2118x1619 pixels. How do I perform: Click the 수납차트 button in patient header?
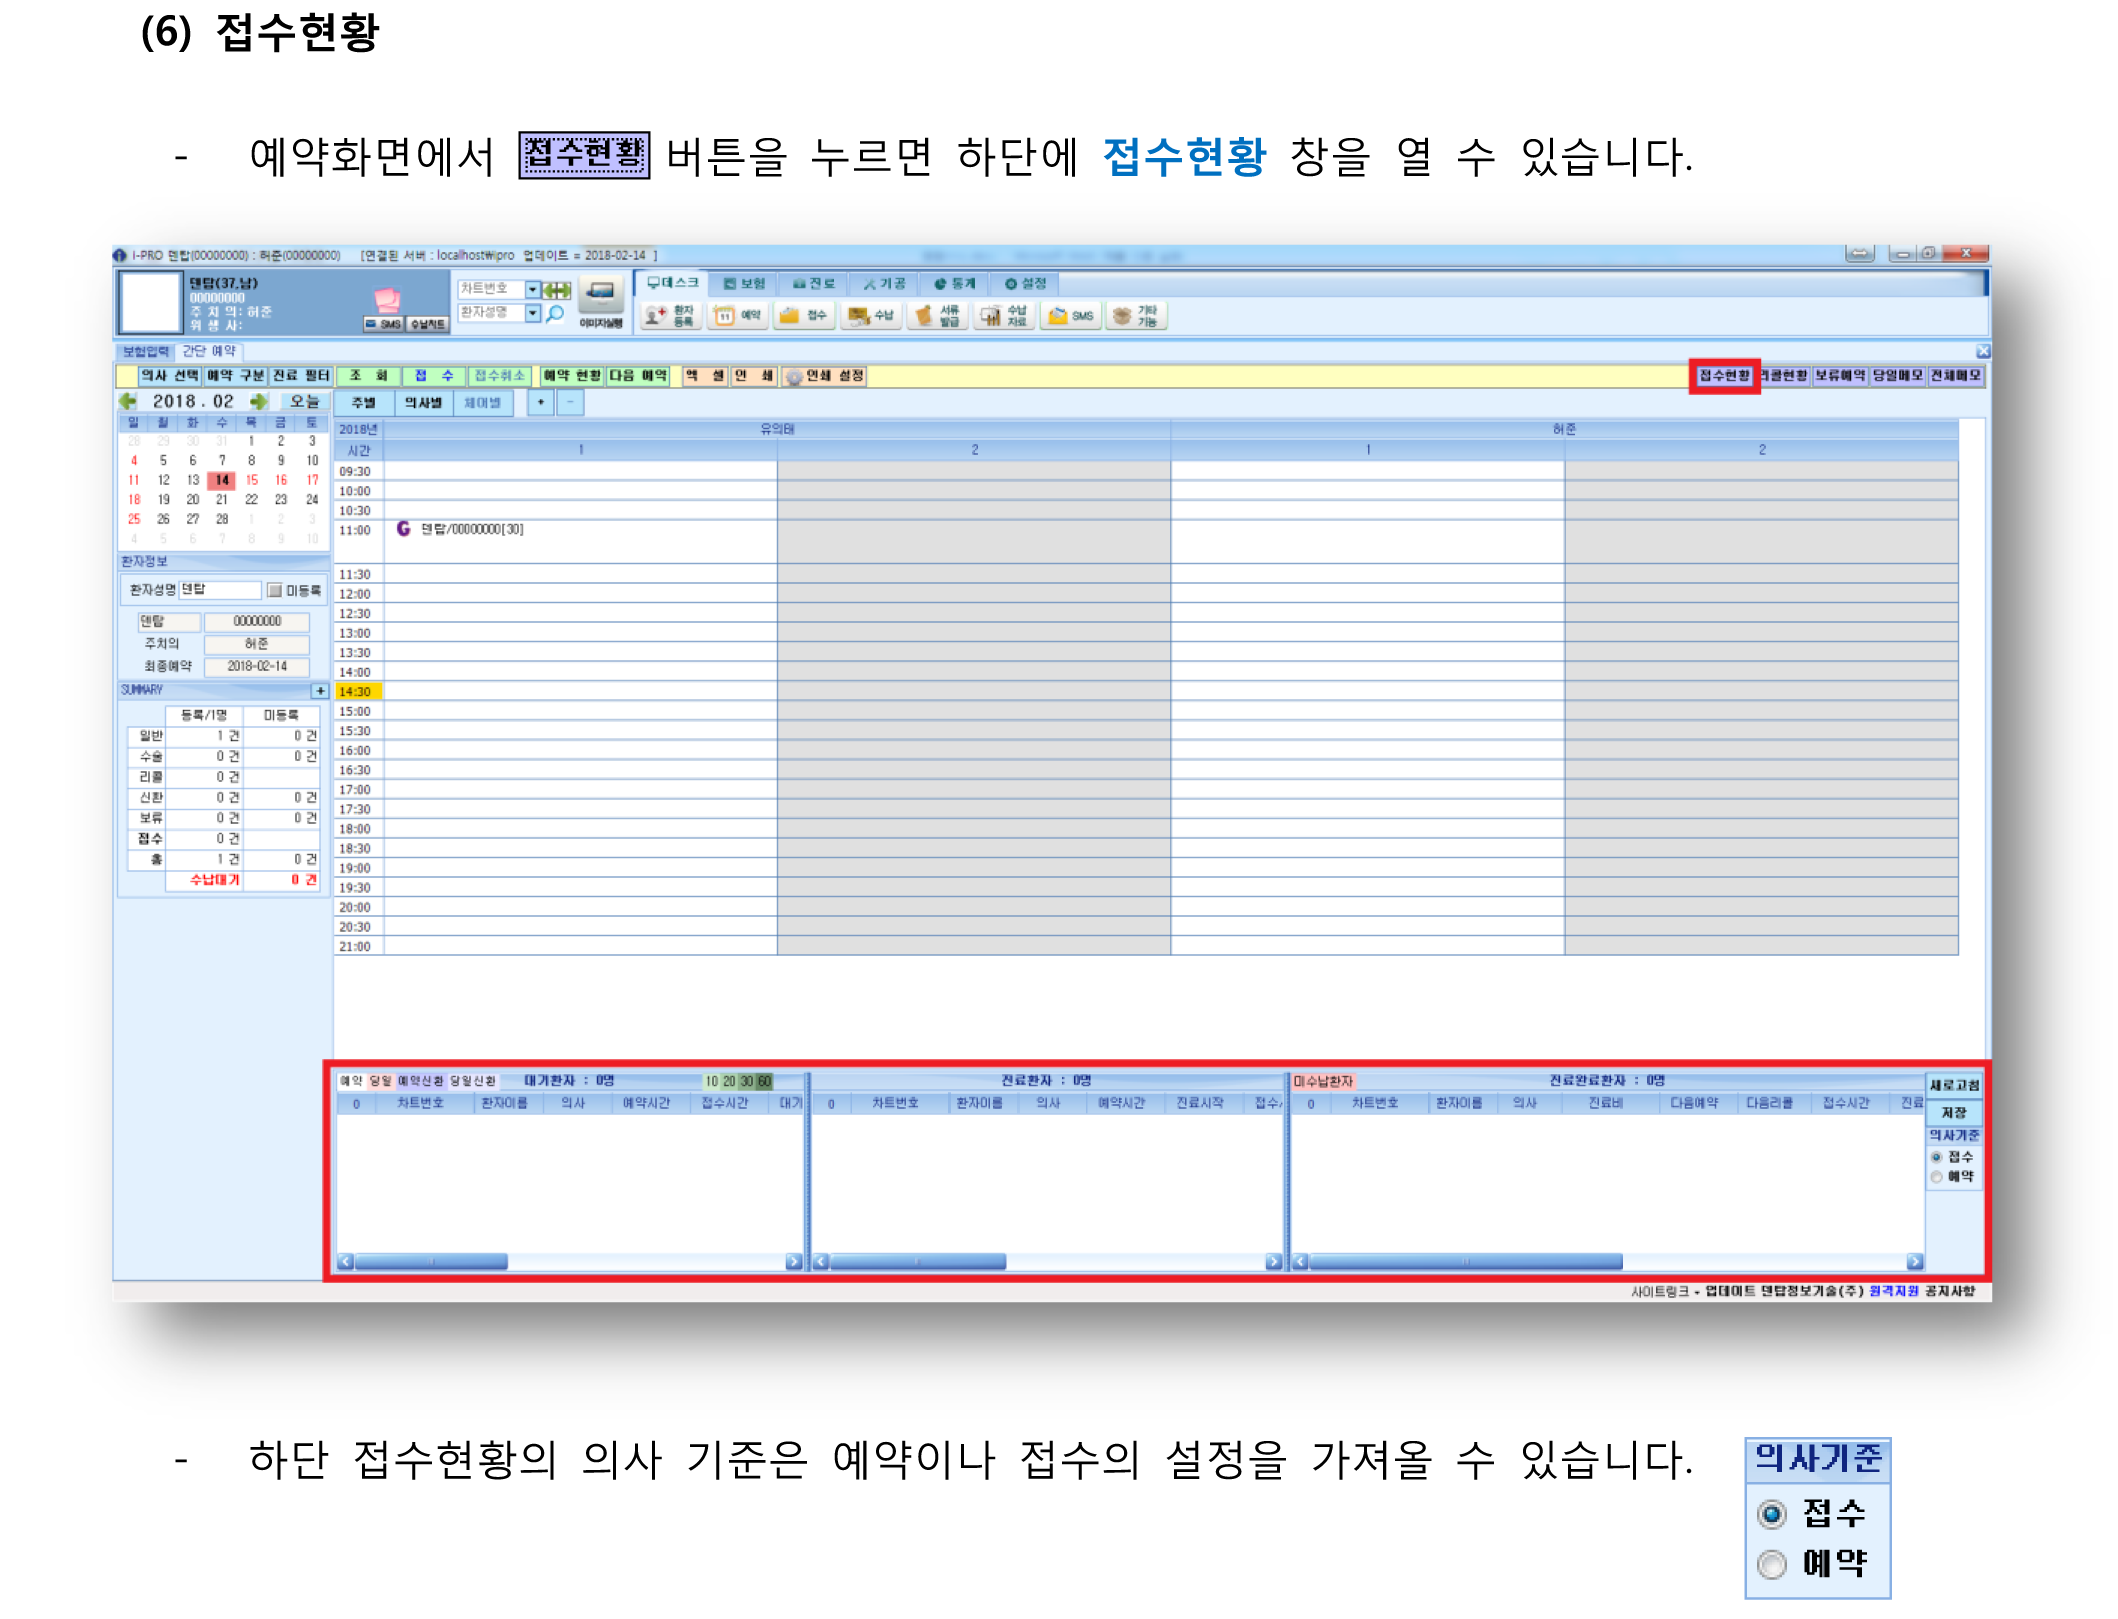tap(427, 324)
